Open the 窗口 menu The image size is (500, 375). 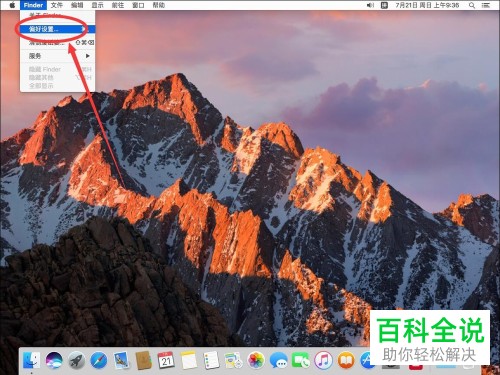coord(138,5)
